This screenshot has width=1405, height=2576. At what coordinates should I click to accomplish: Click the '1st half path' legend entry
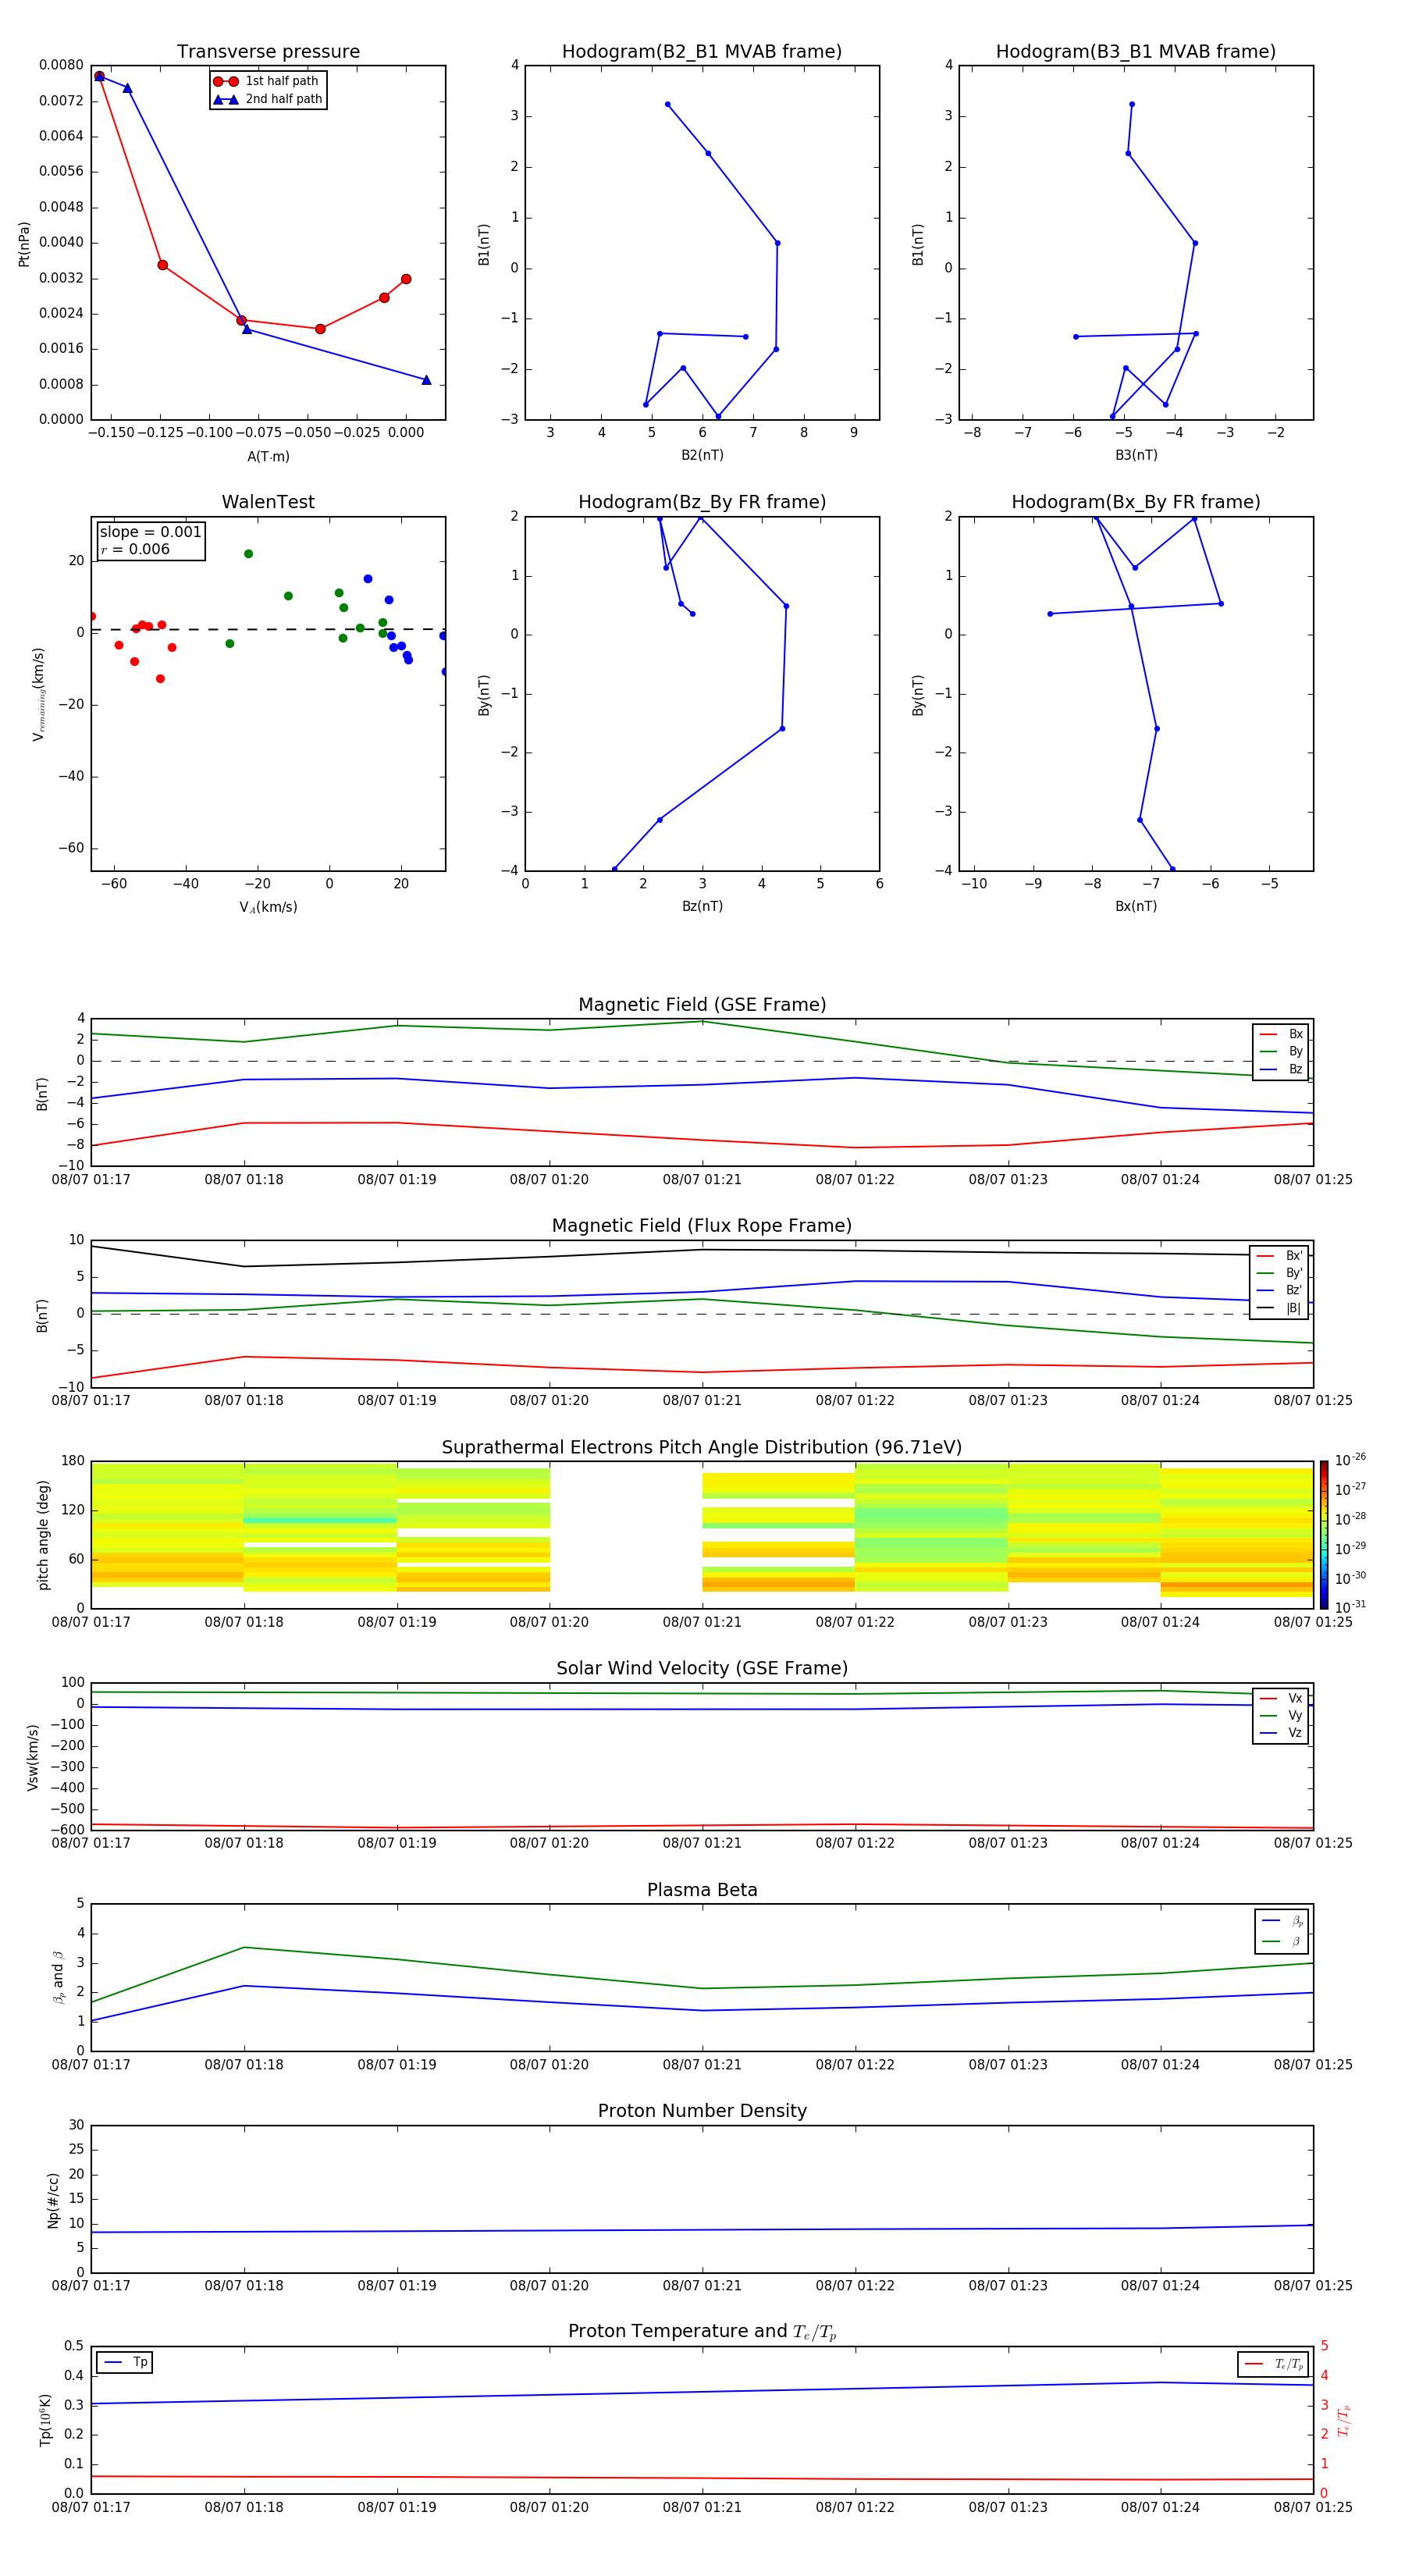coord(267,81)
